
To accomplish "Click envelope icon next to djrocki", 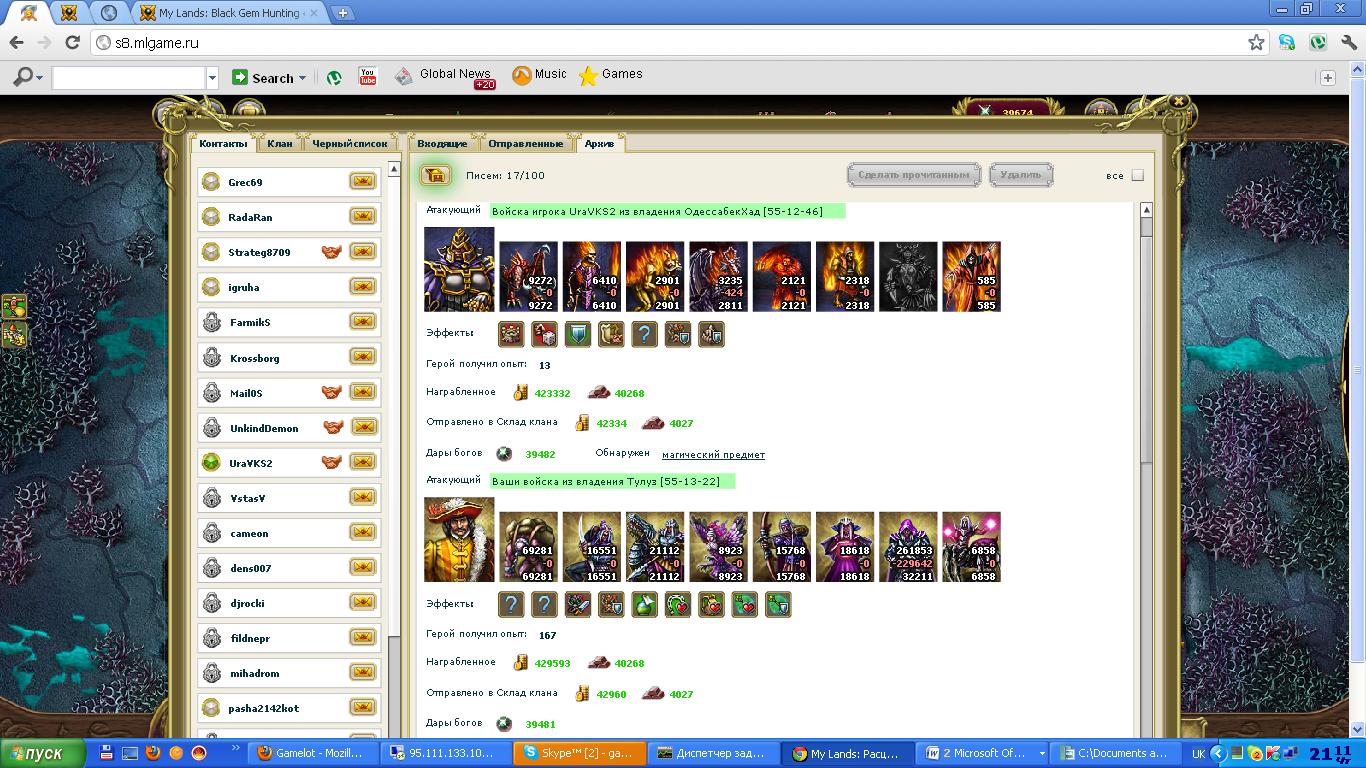I will coord(362,603).
